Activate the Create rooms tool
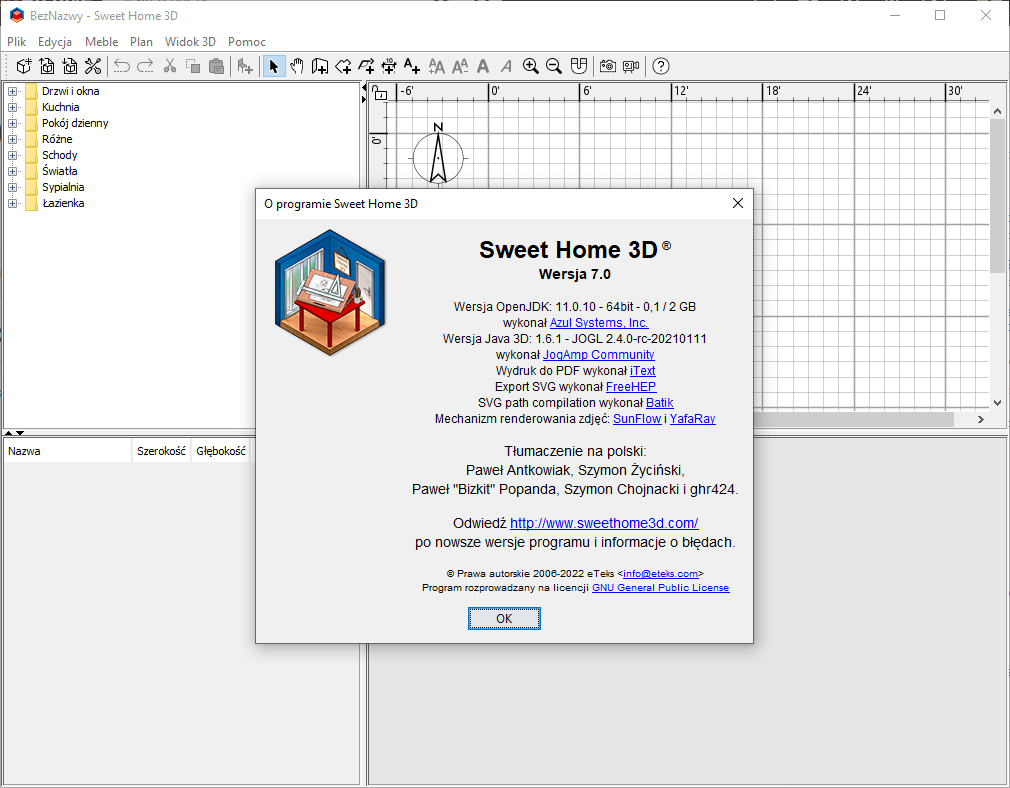The image size is (1010, 788). pos(343,66)
